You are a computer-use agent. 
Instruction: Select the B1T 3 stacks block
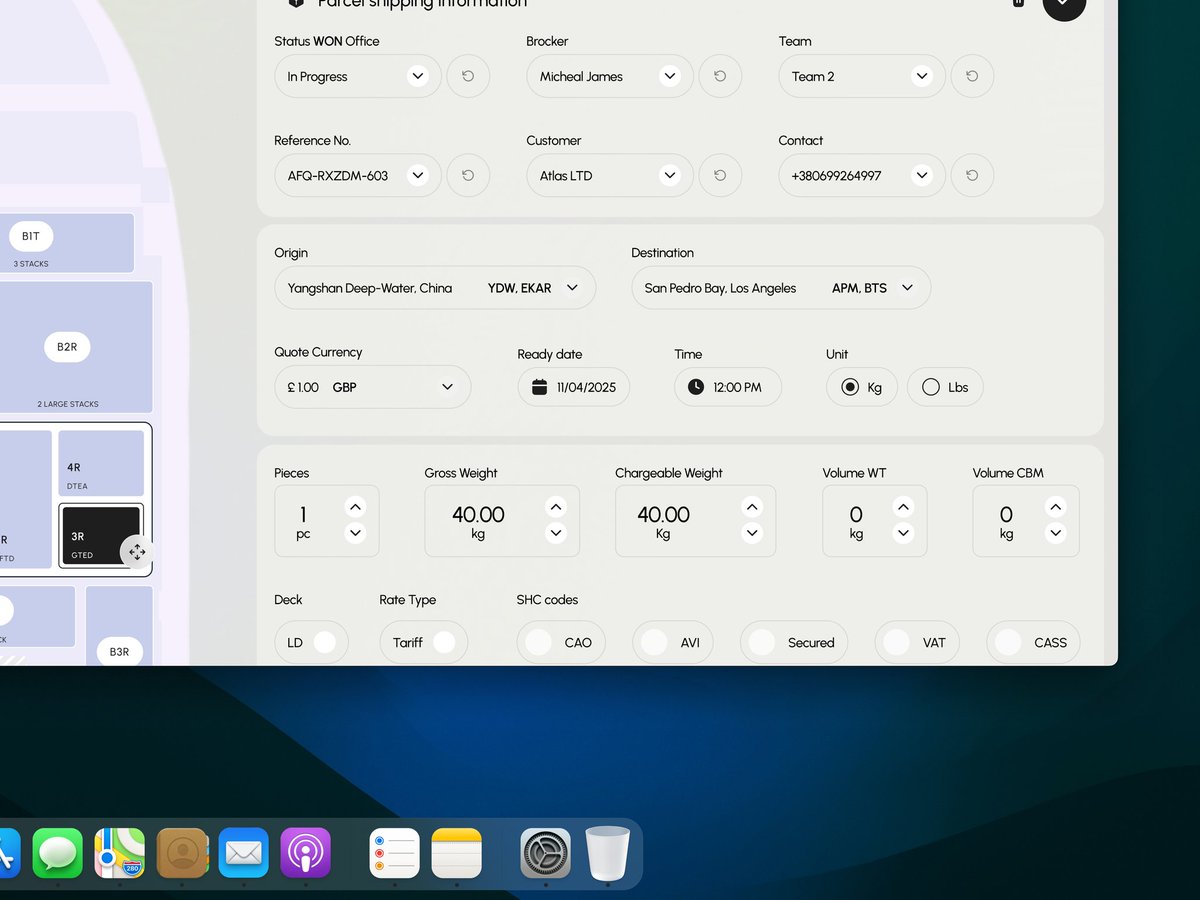[67, 243]
